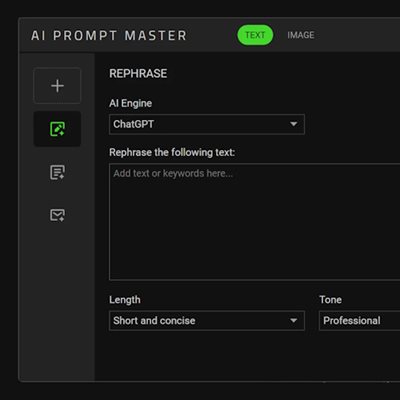Click the Length label
The image size is (400, 400).
[125, 300]
